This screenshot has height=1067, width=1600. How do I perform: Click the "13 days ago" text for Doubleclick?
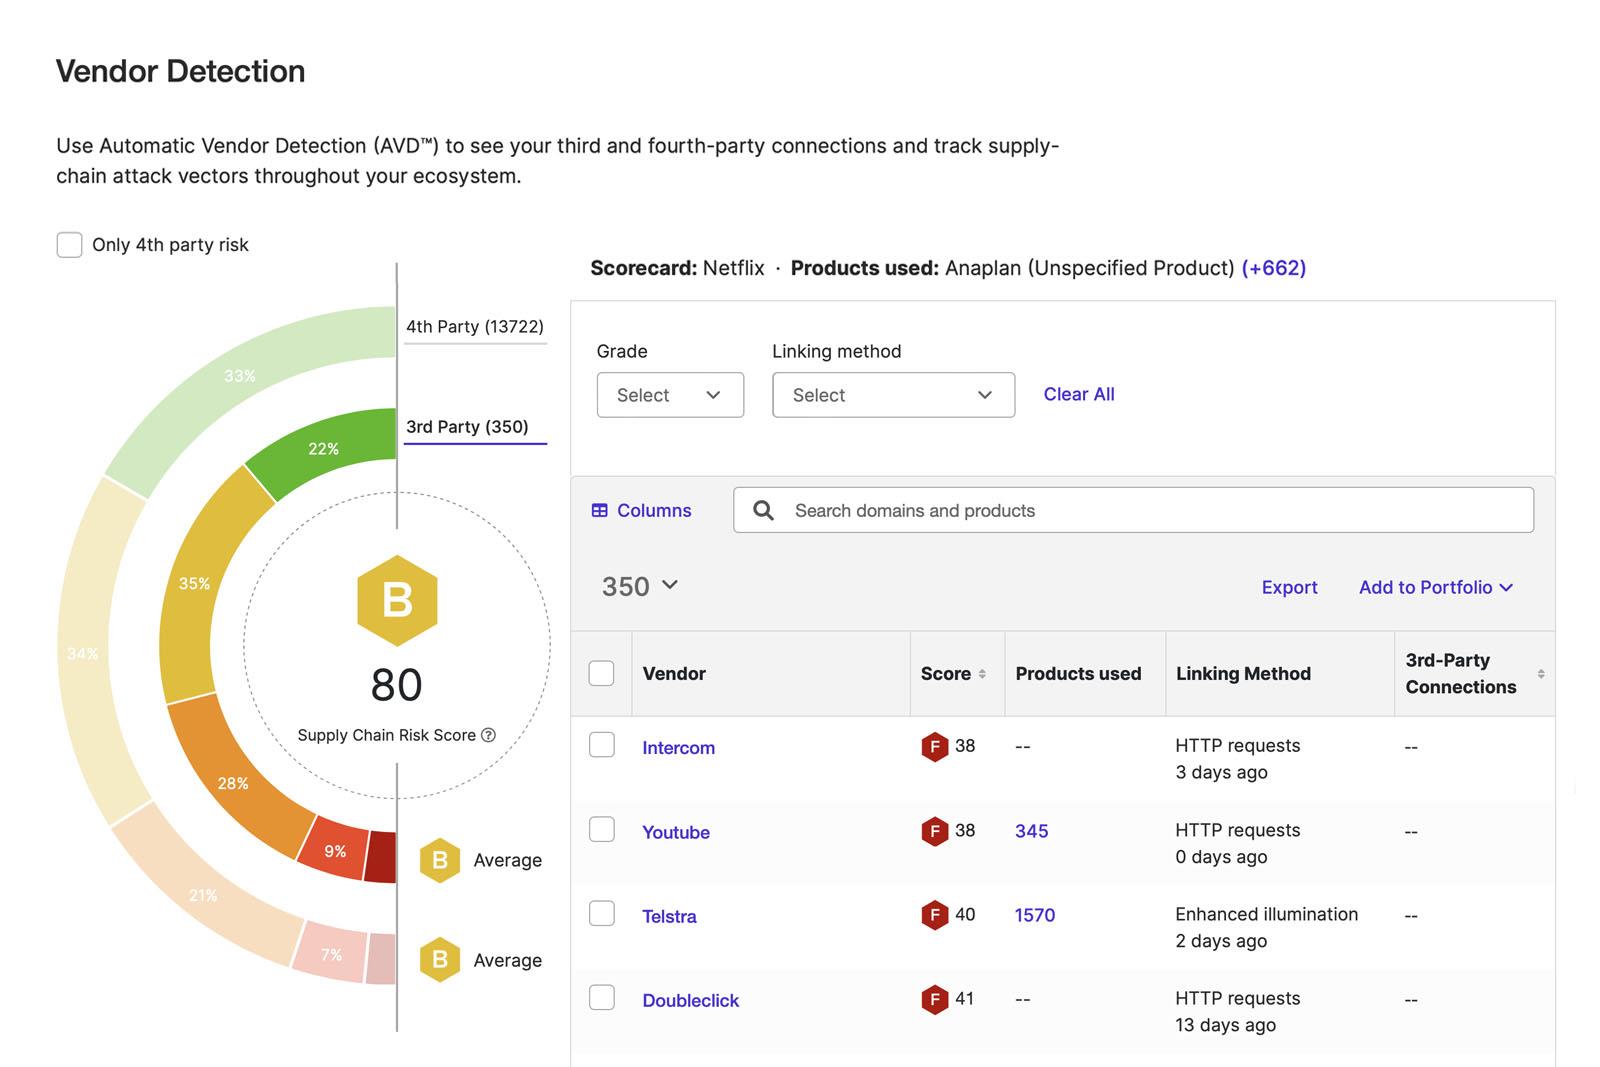click(1225, 1025)
